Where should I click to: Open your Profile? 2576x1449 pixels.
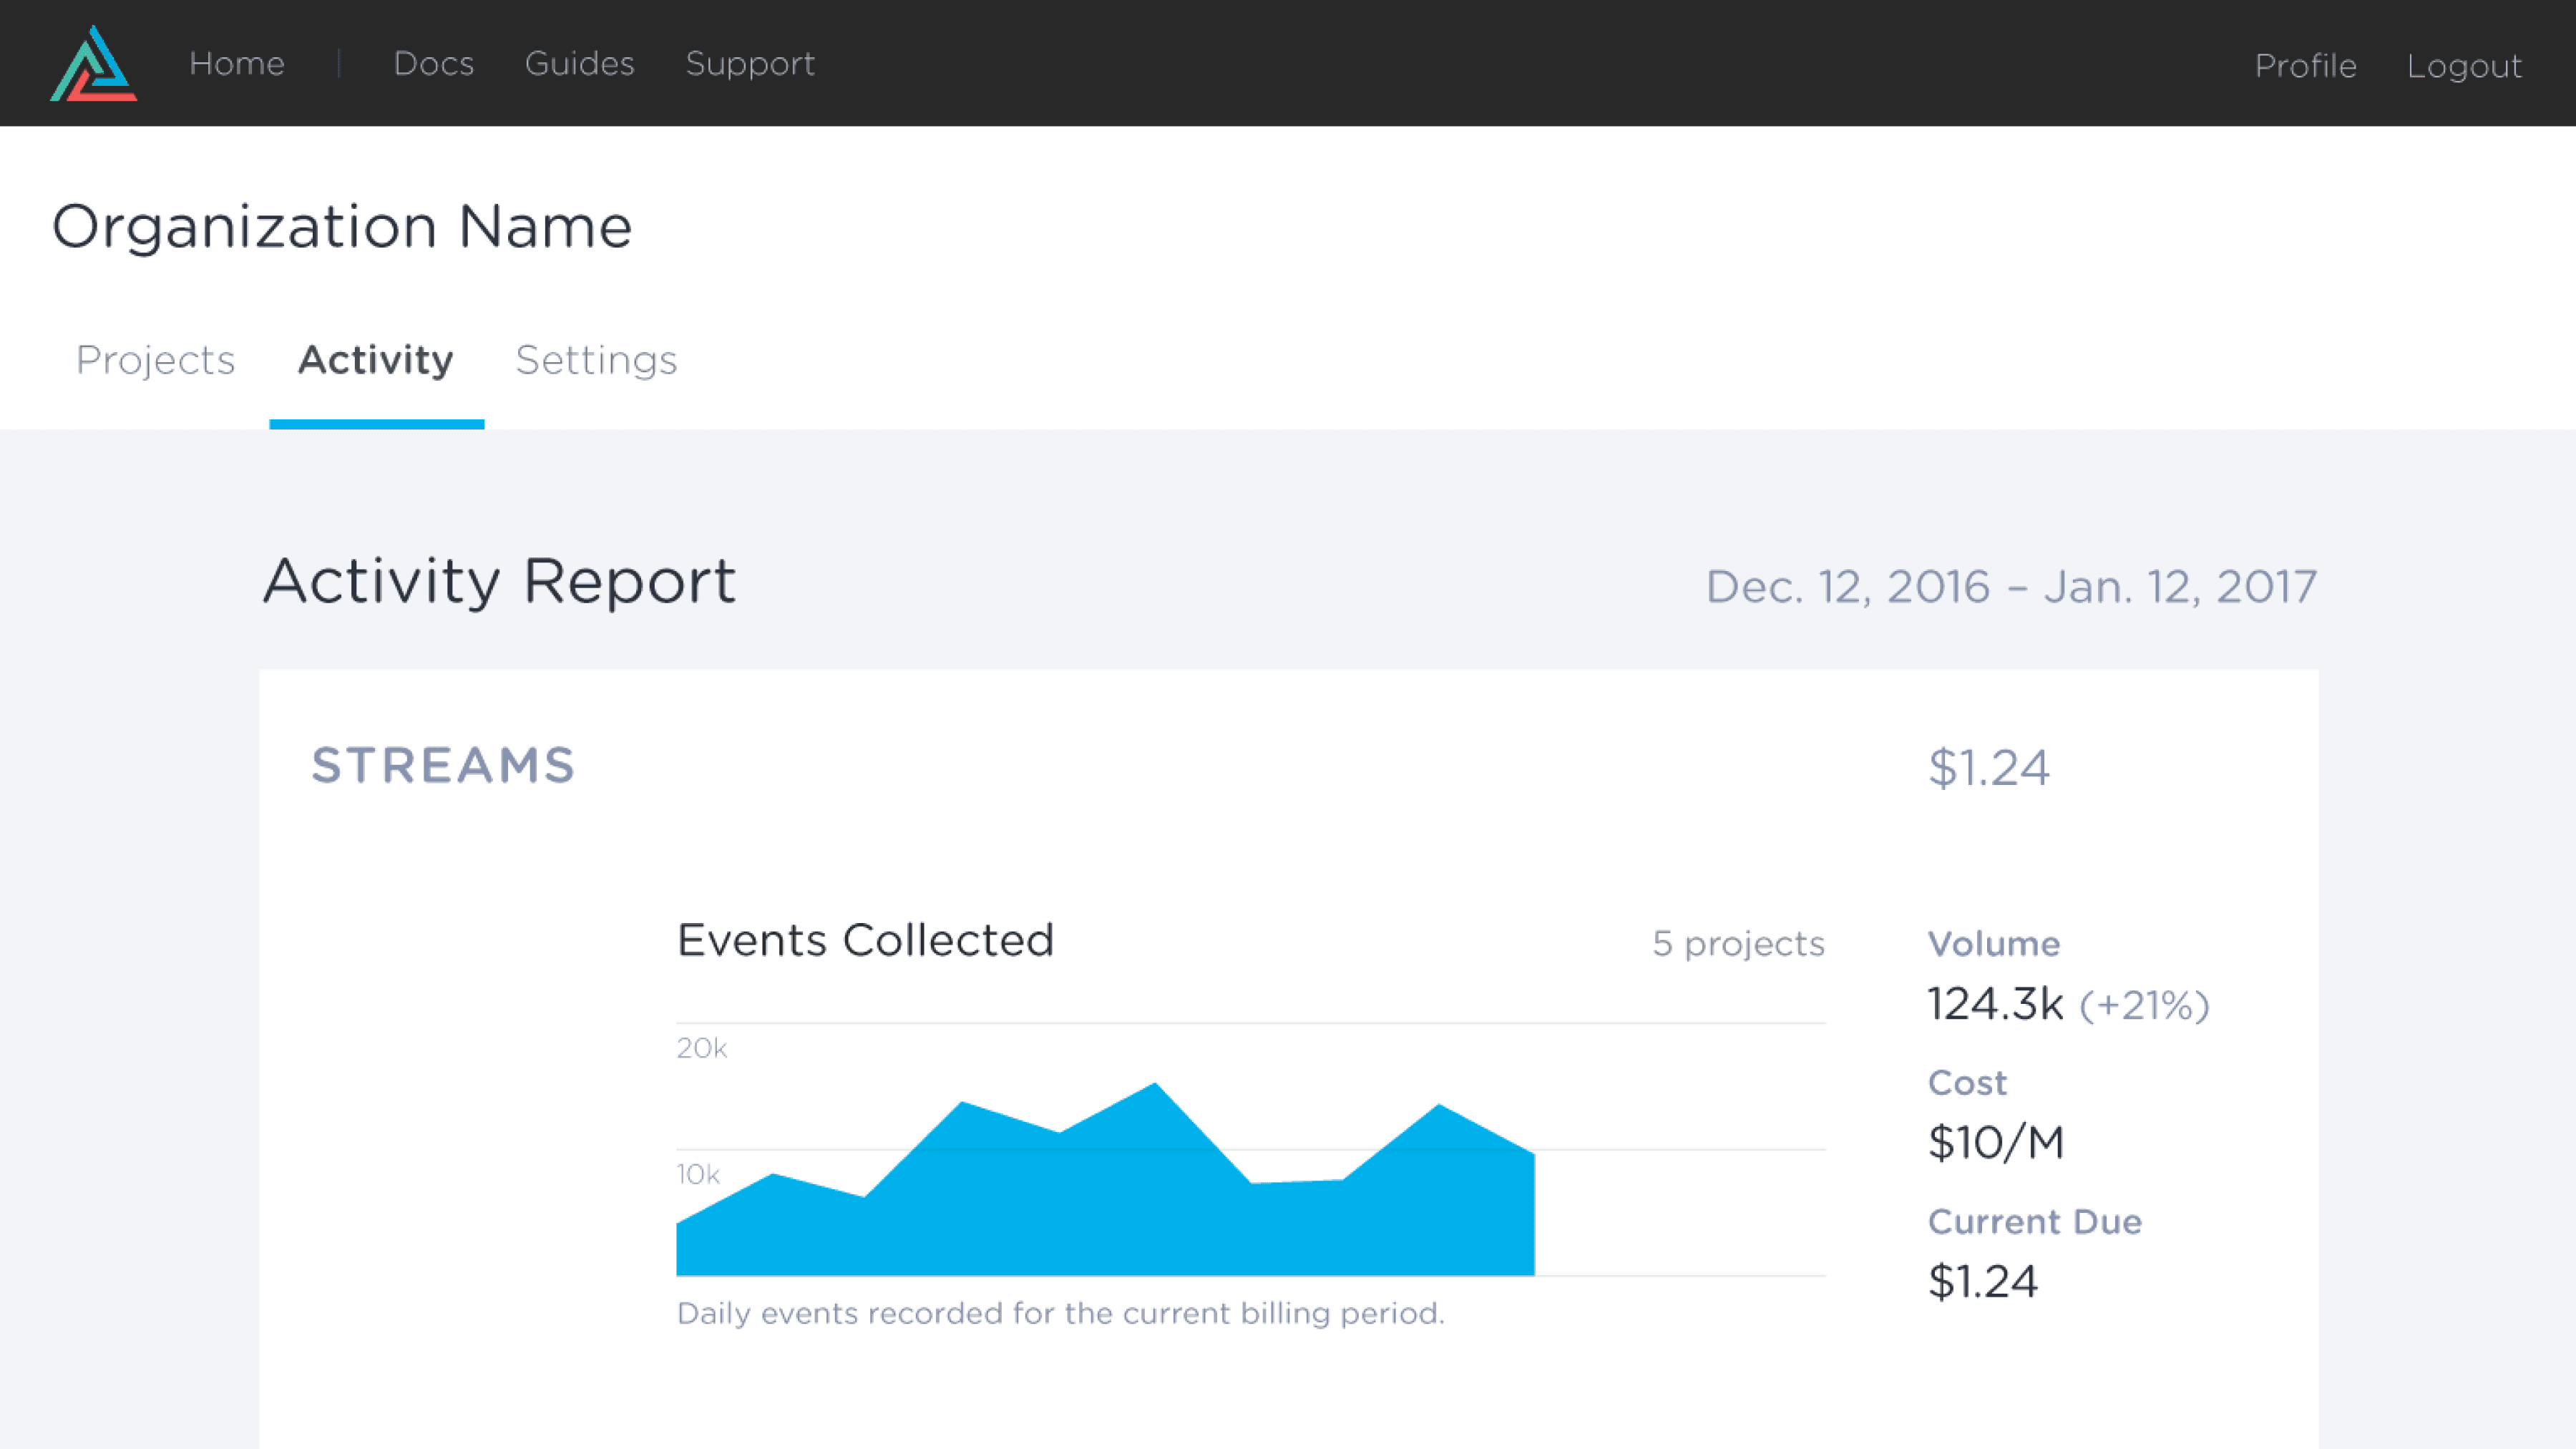pos(2306,66)
